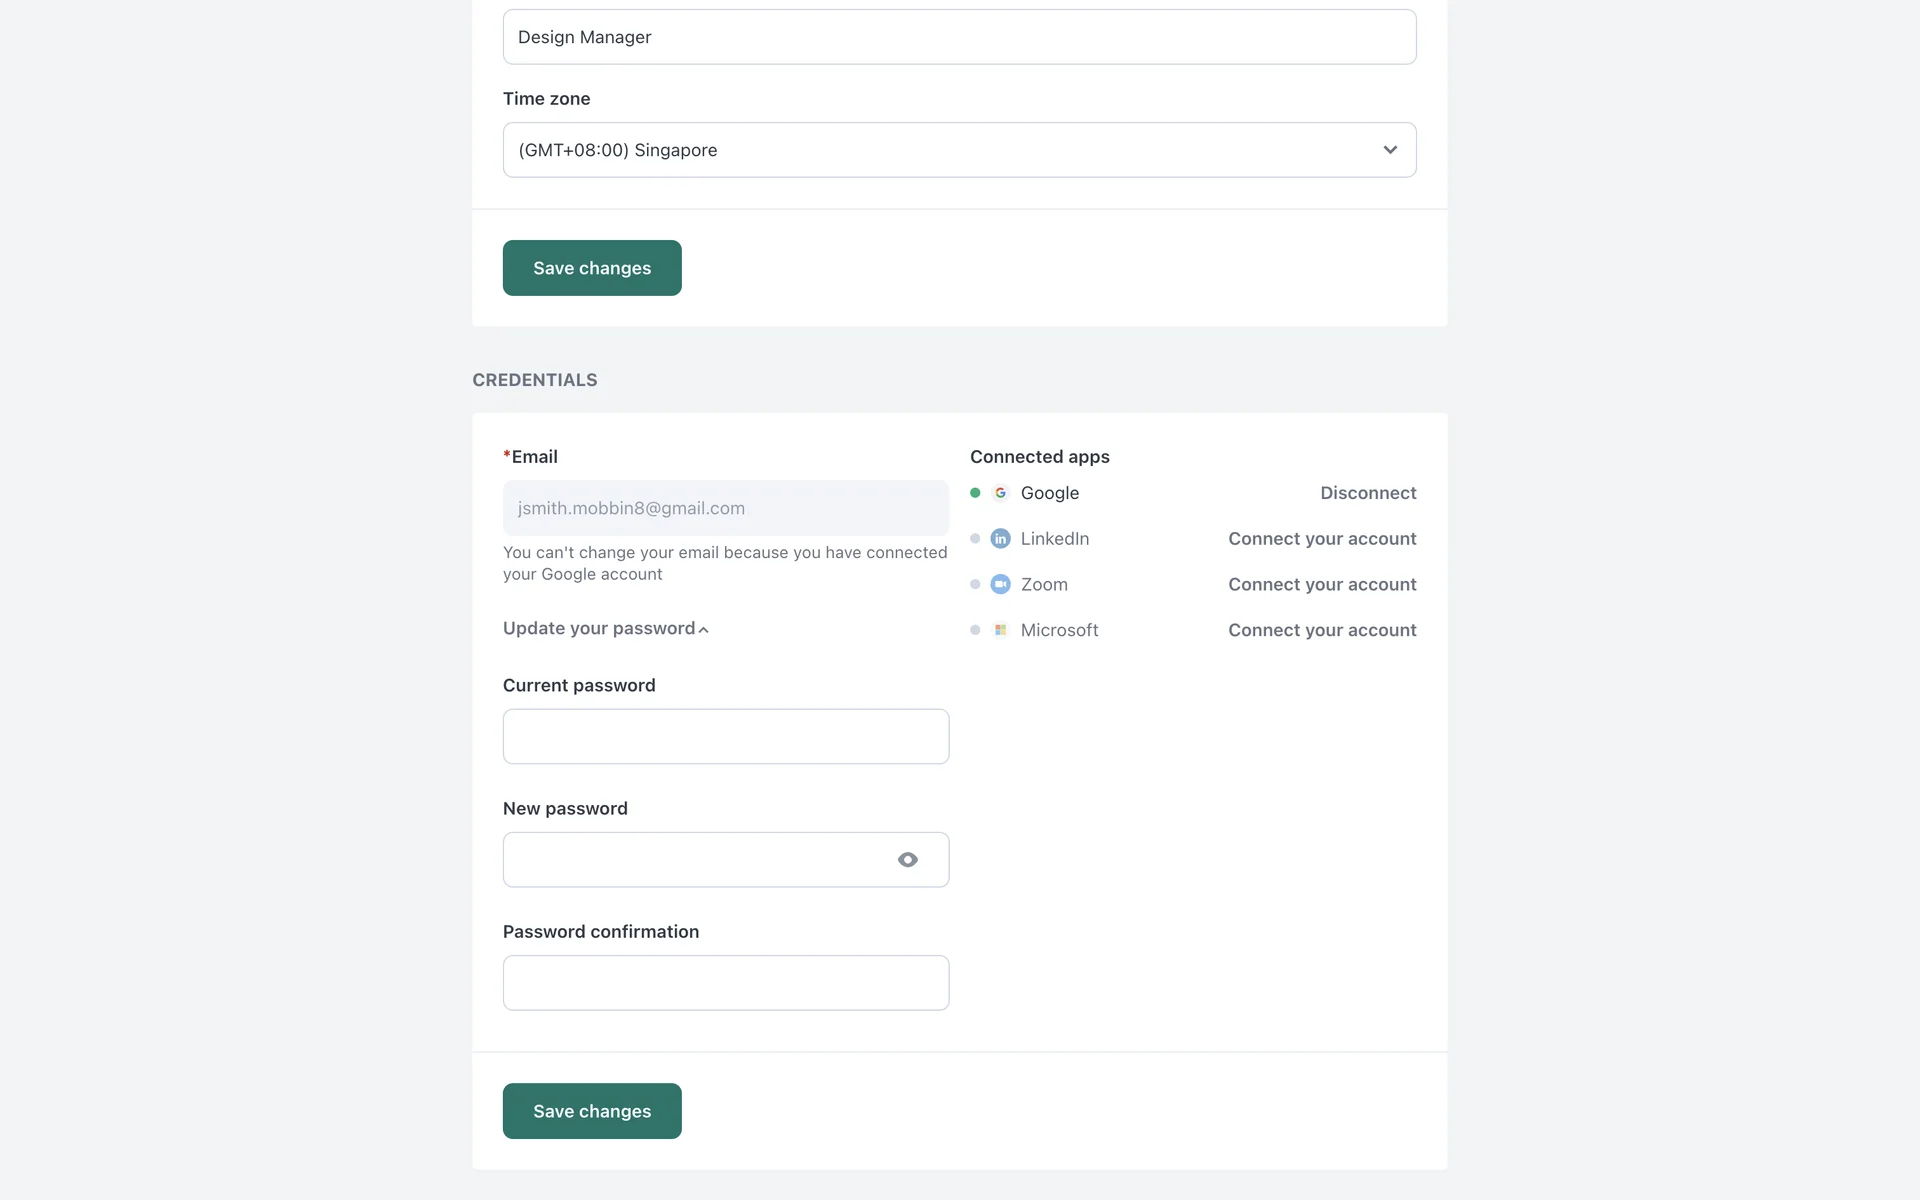Click the Design Manager text field
1920x1200 pixels.
pyautogui.click(x=958, y=37)
